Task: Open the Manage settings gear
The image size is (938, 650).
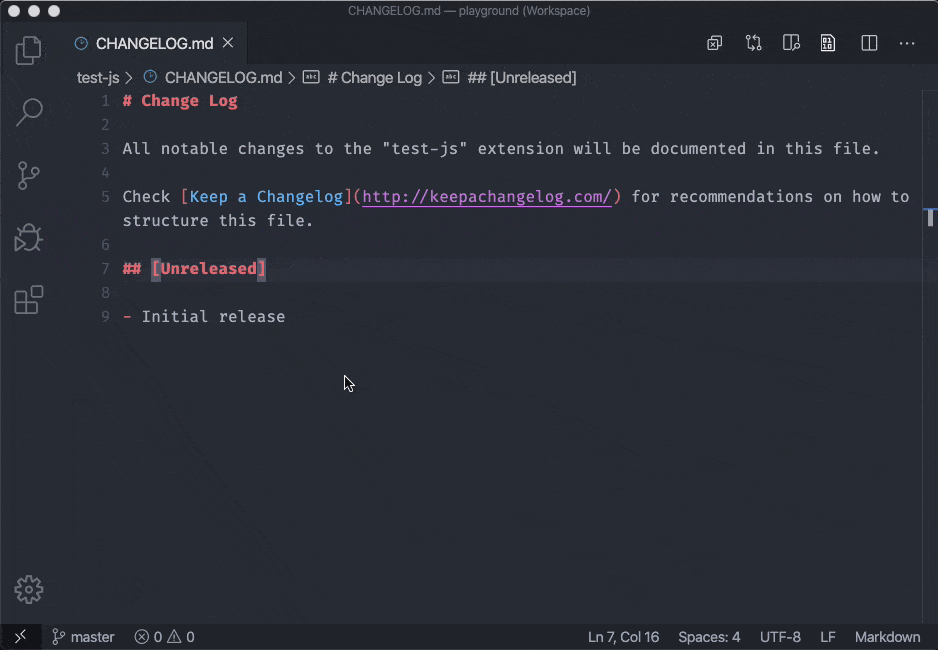Action: [28, 590]
